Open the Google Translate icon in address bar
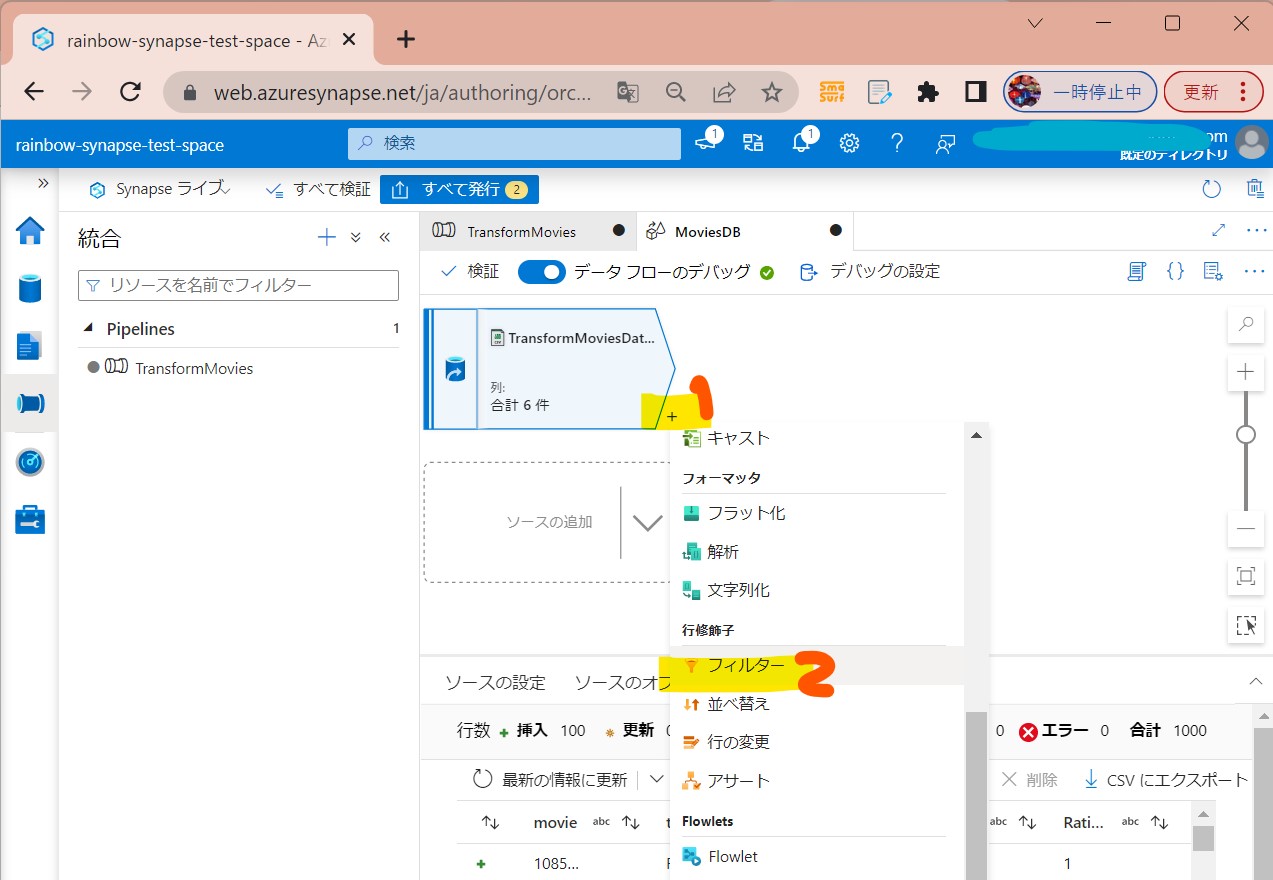The width and height of the screenshot is (1273, 880). 627,92
